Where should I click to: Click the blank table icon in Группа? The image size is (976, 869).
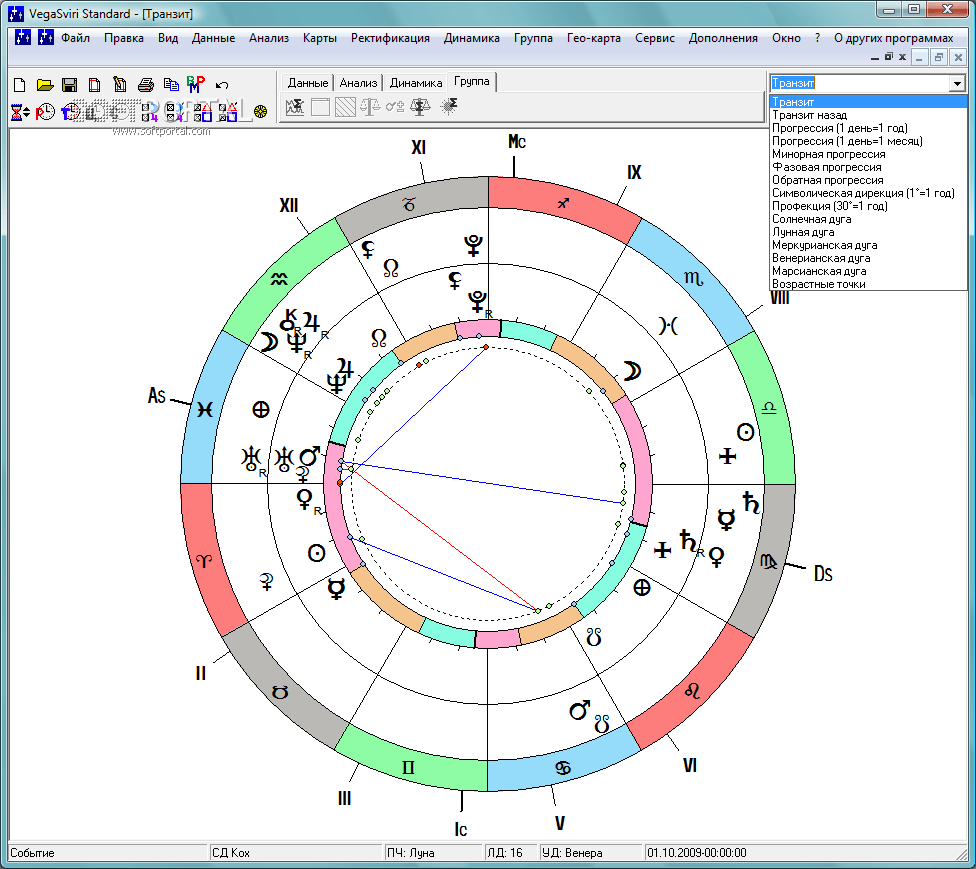[x=320, y=107]
